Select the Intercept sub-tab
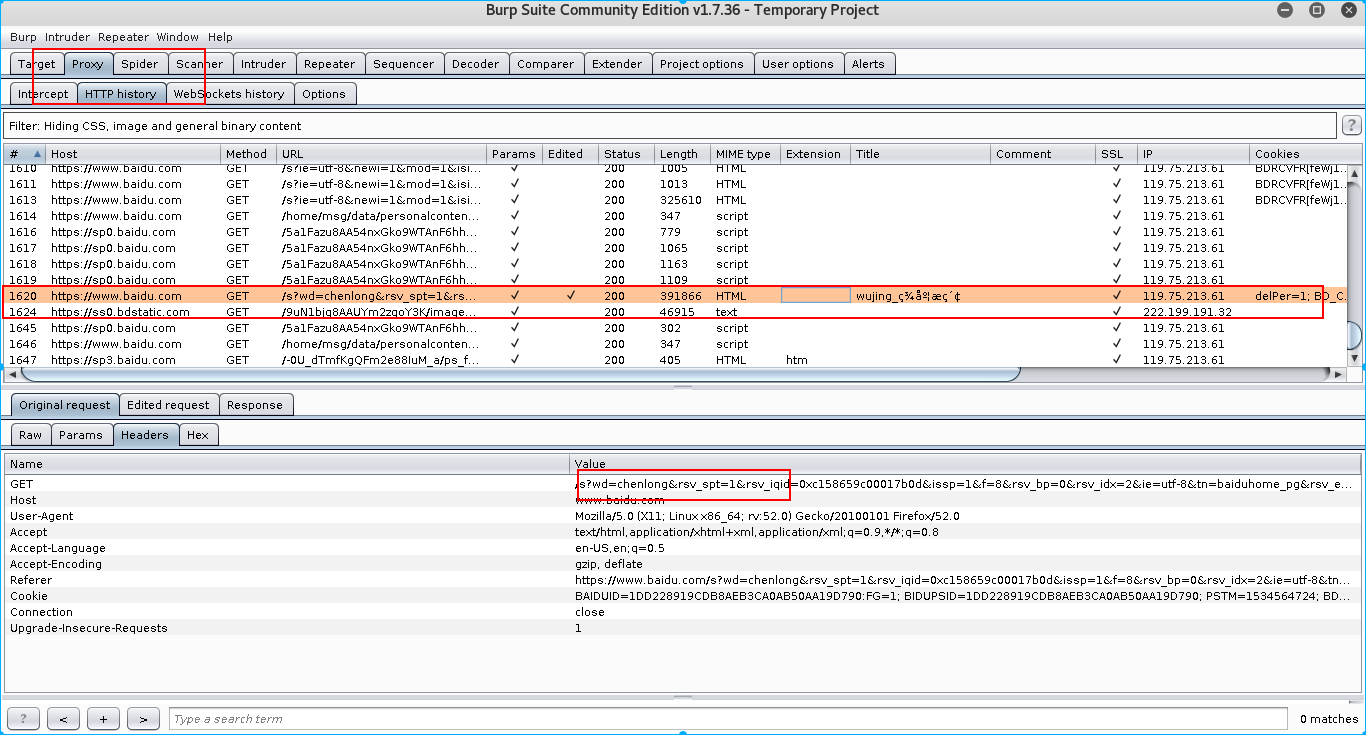The image size is (1366, 735). pos(43,94)
